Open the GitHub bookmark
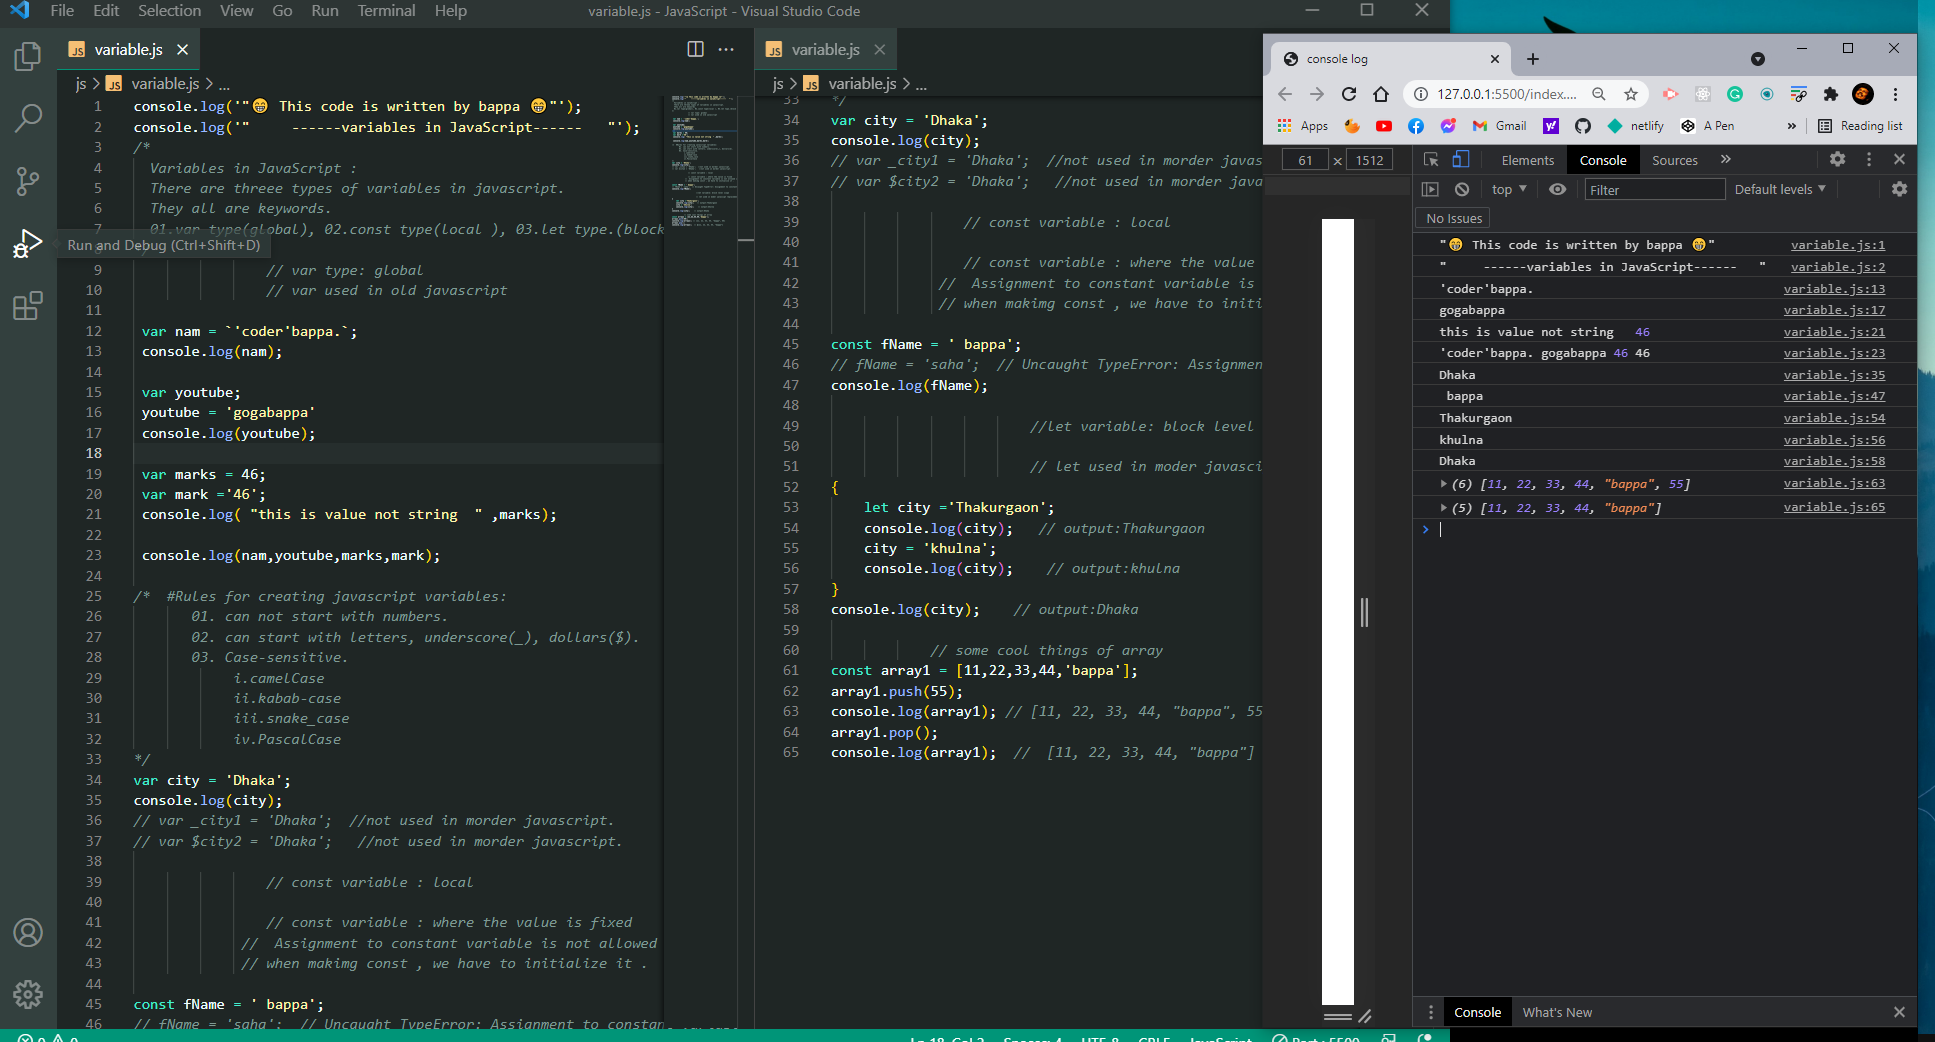The image size is (1935, 1042). coord(1582,126)
